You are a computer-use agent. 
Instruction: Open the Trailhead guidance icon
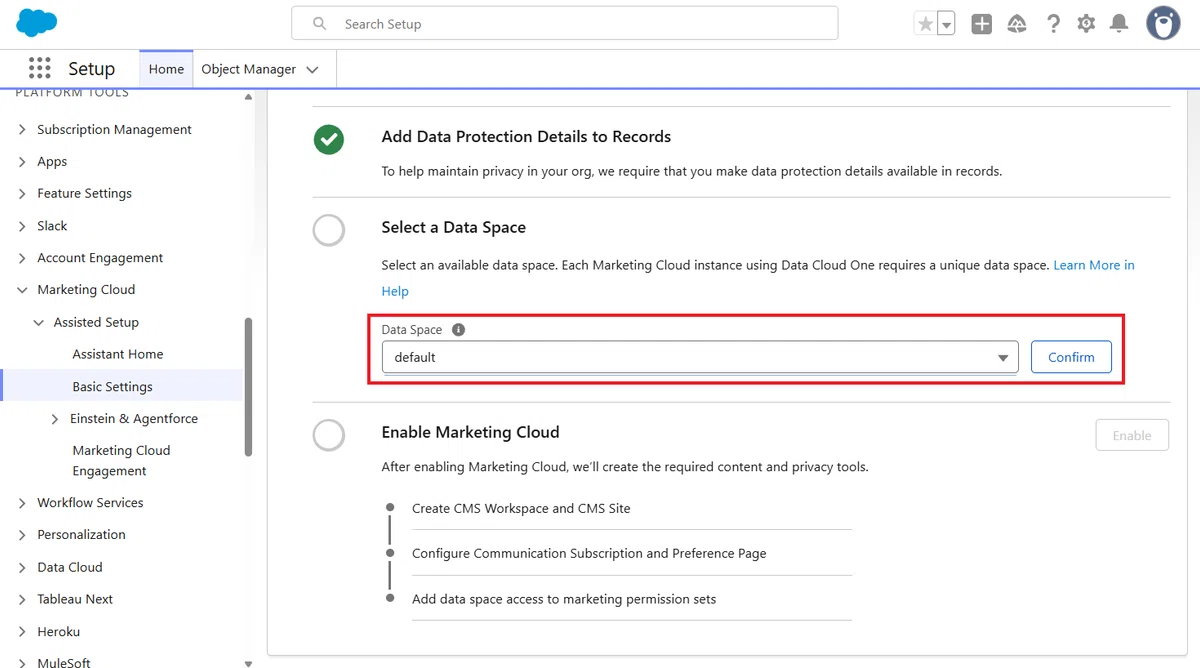point(1017,24)
